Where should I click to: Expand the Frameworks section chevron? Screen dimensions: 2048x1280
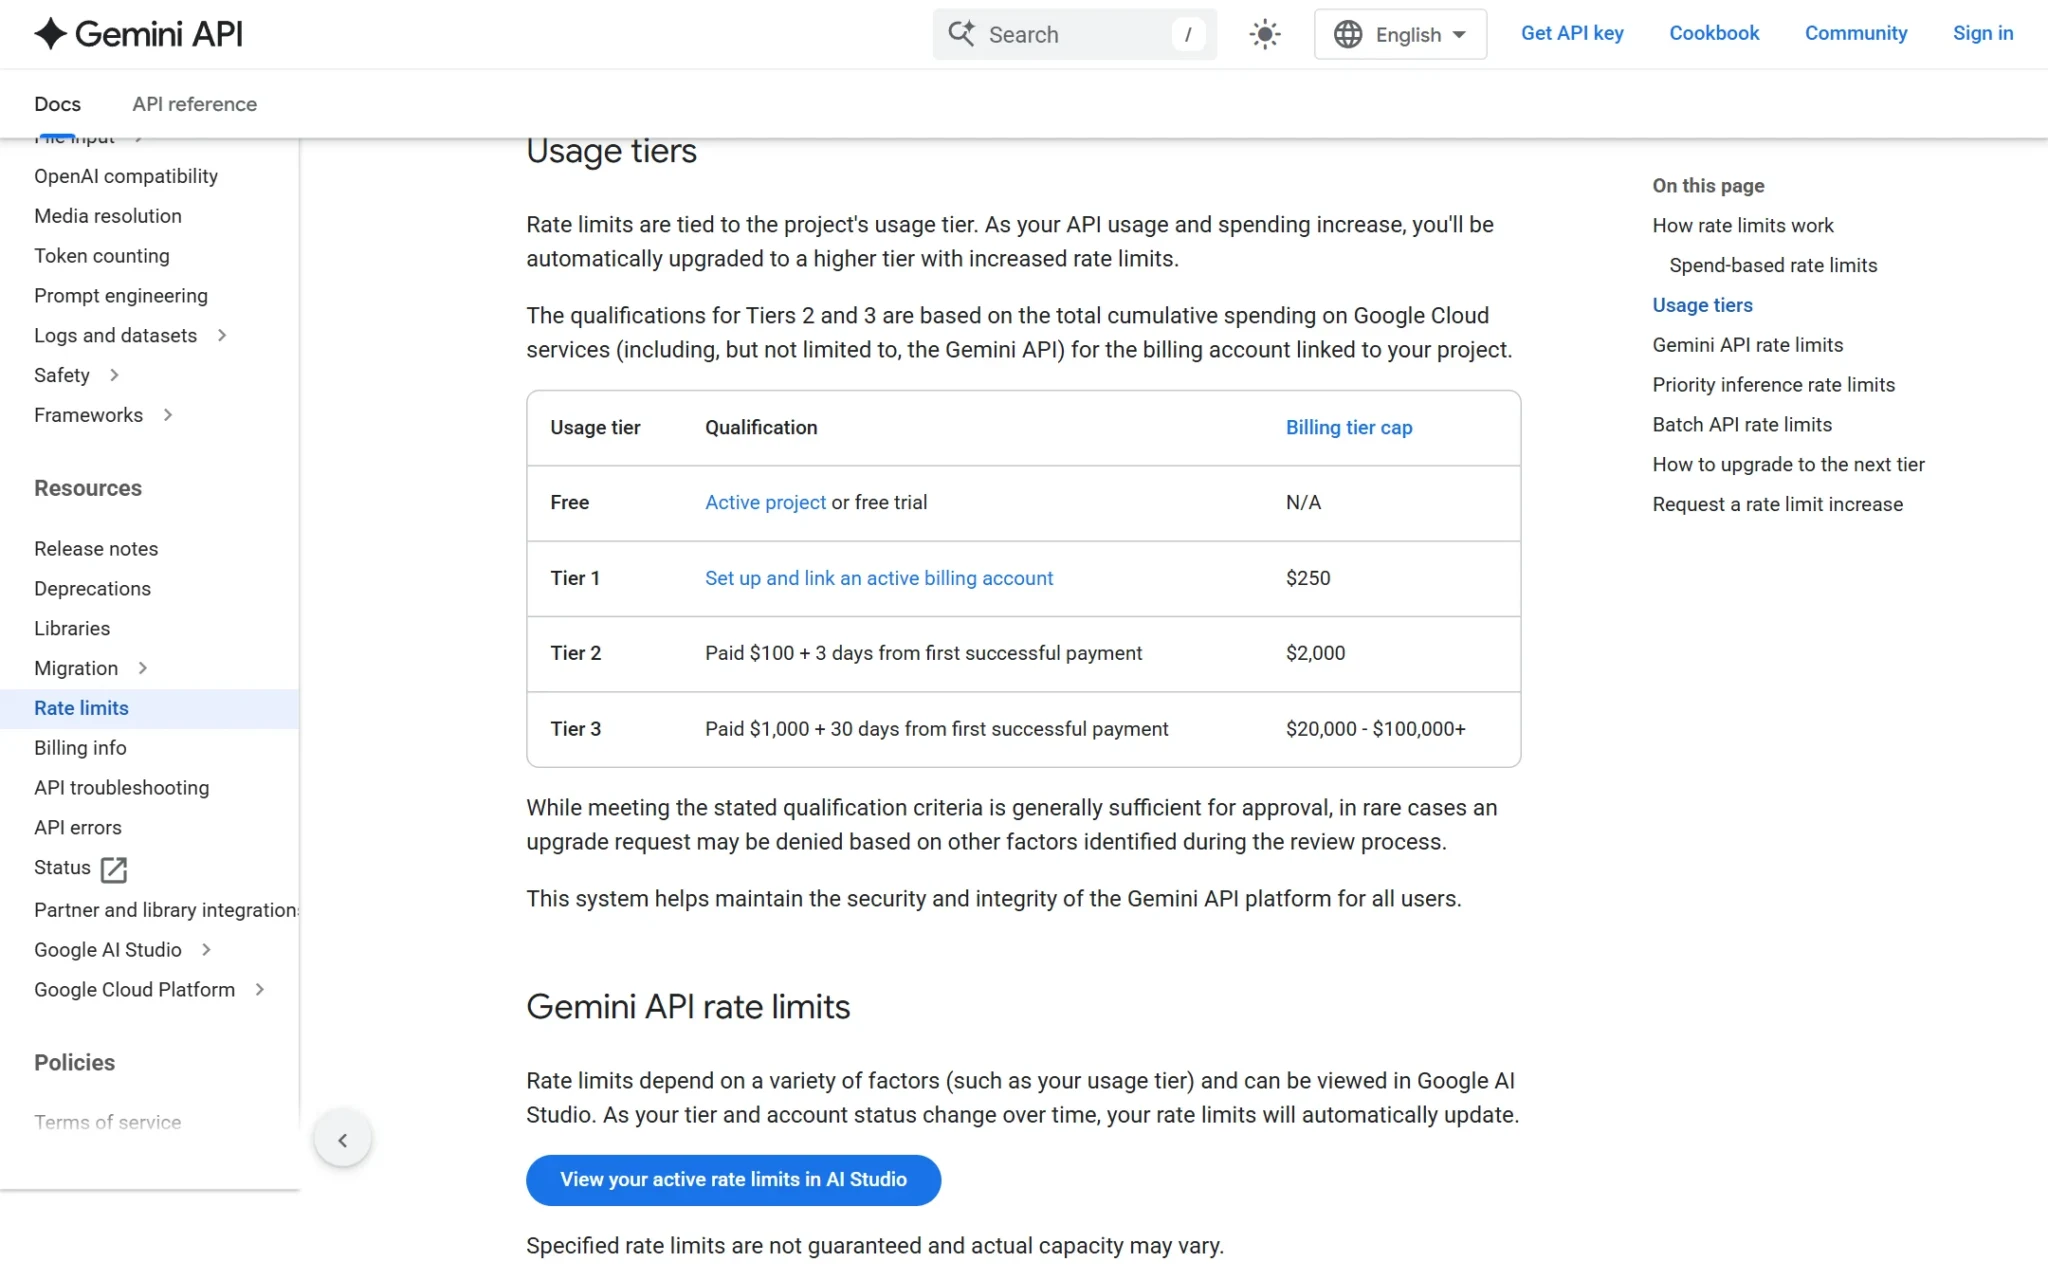(168, 415)
